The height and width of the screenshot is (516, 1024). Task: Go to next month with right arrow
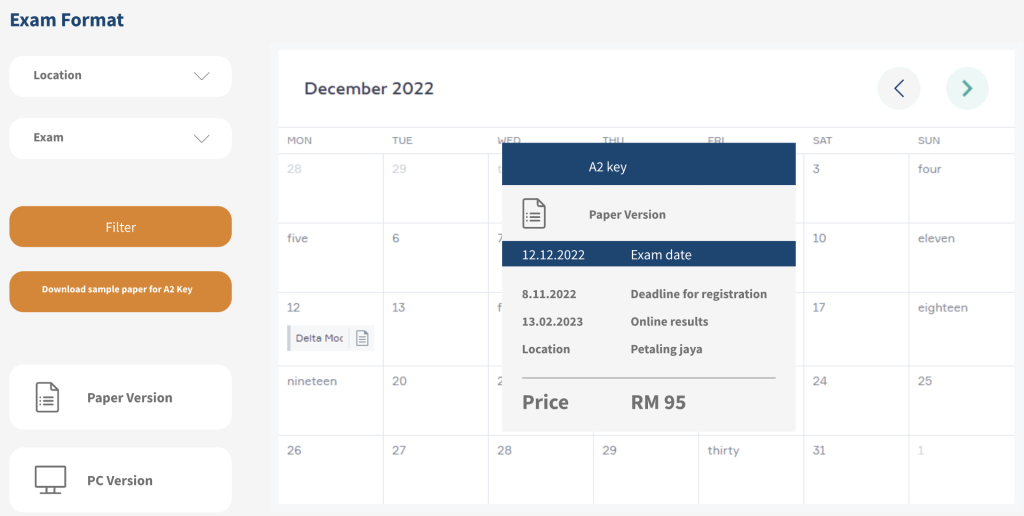point(967,89)
